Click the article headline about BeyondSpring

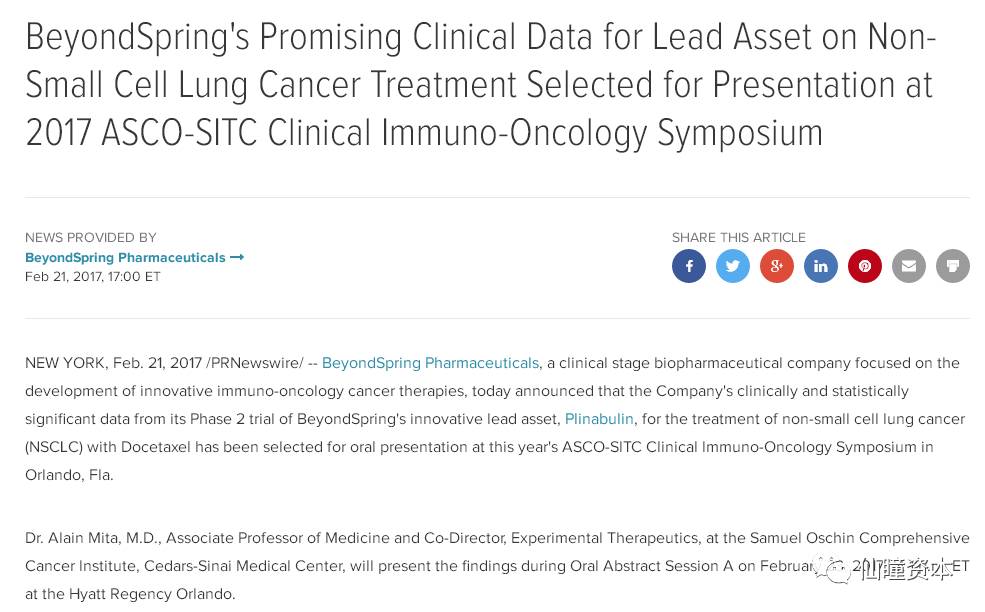(x=480, y=85)
